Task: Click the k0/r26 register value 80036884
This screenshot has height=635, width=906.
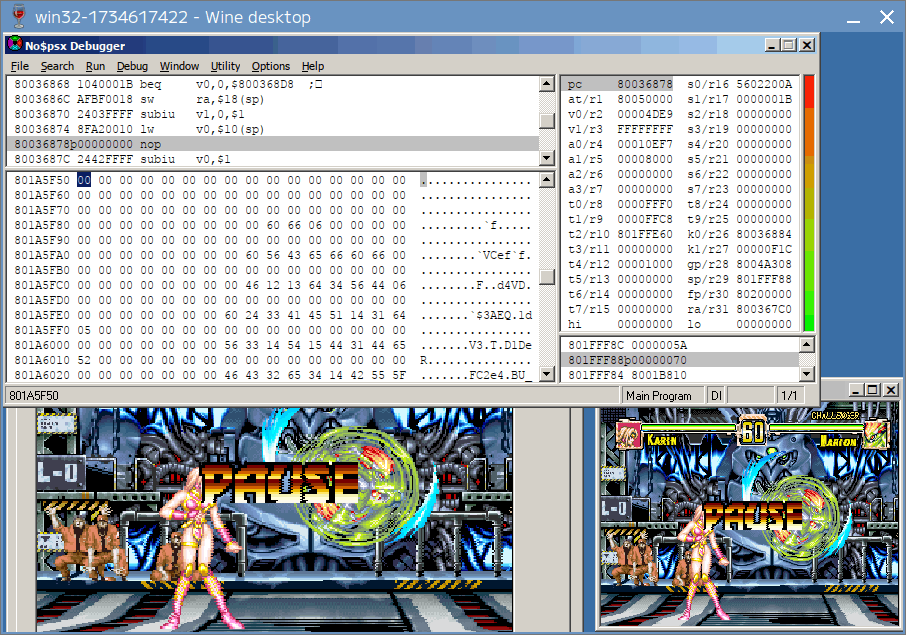Action: click(764, 235)
